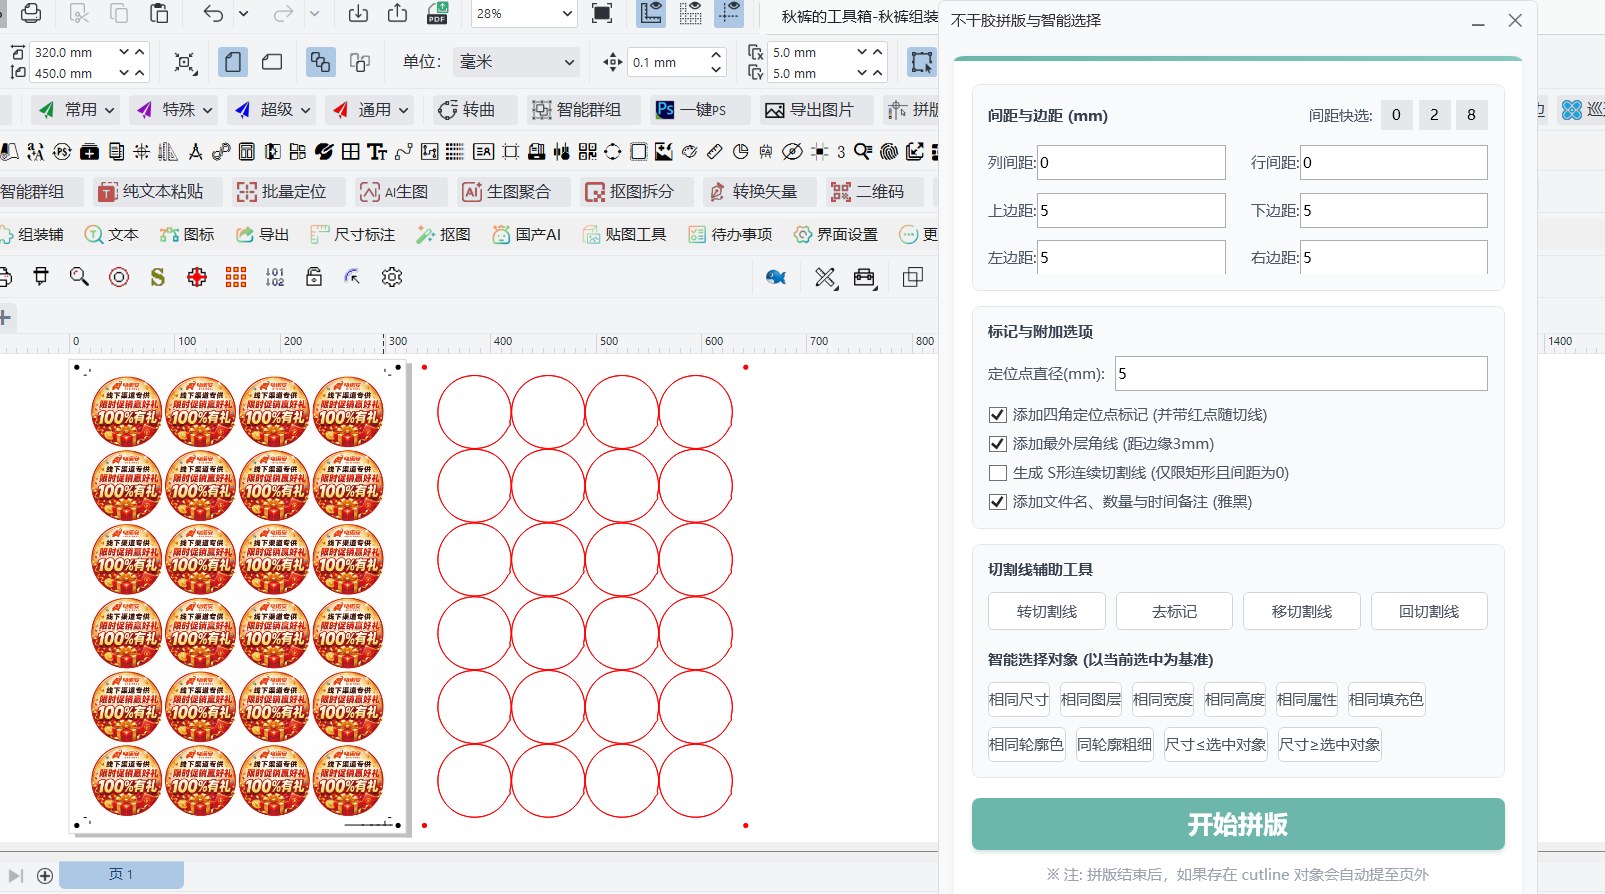Expand the 特殊 dropdown menu

pos(208,110)
